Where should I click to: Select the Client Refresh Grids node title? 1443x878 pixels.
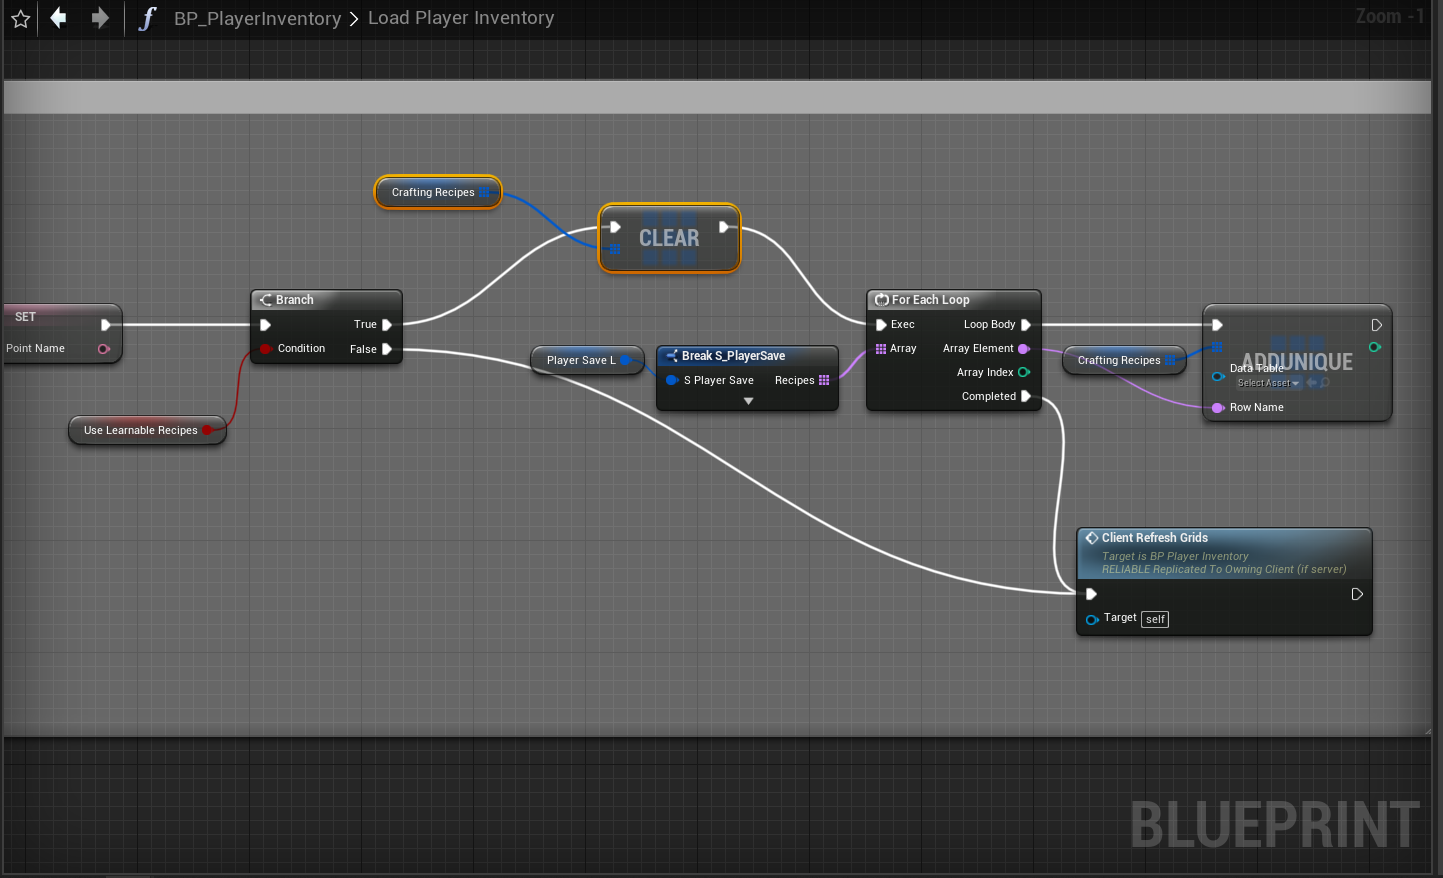(1154, 538)
